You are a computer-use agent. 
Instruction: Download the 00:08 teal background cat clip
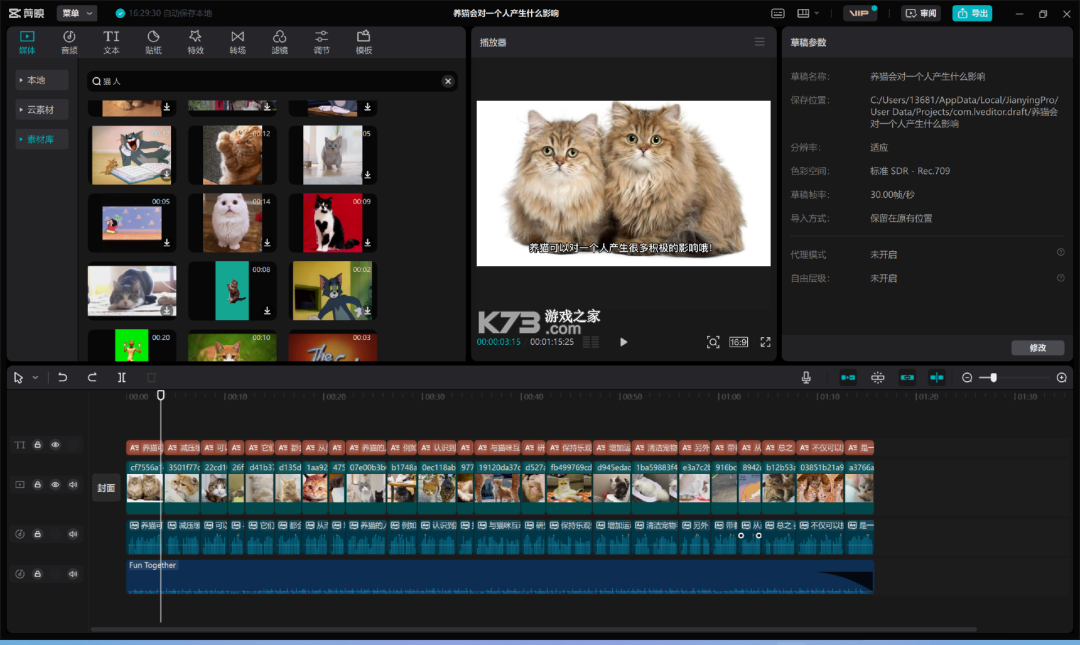267,311
